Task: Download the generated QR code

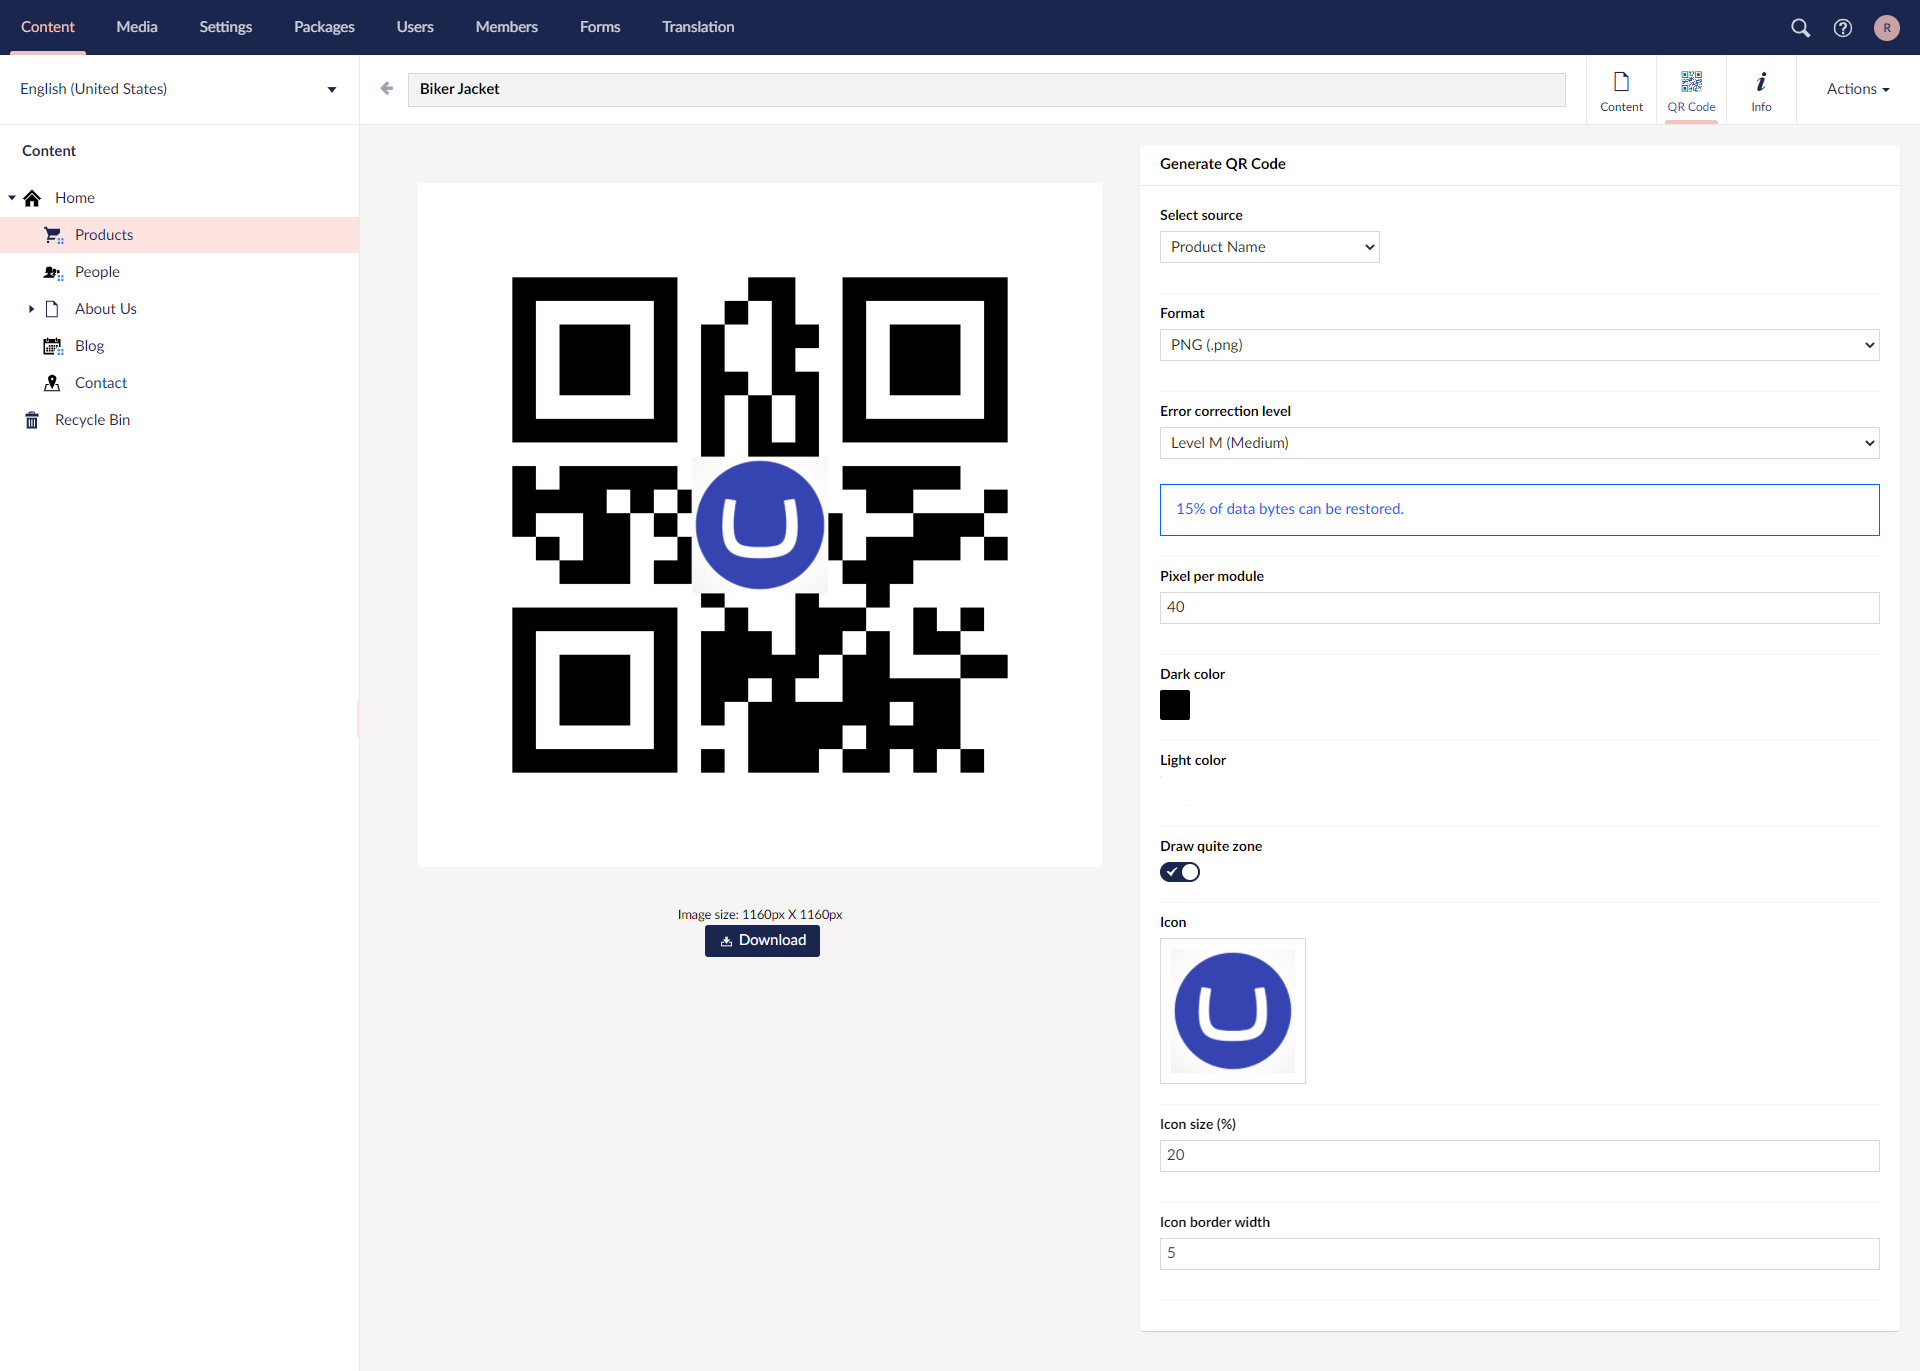Action: pyautogui.click(x=762, y=941)
